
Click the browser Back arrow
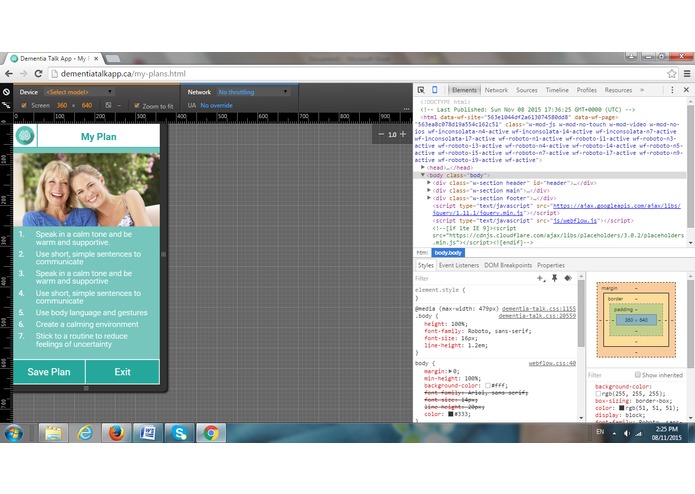click(x=9, y=74)
